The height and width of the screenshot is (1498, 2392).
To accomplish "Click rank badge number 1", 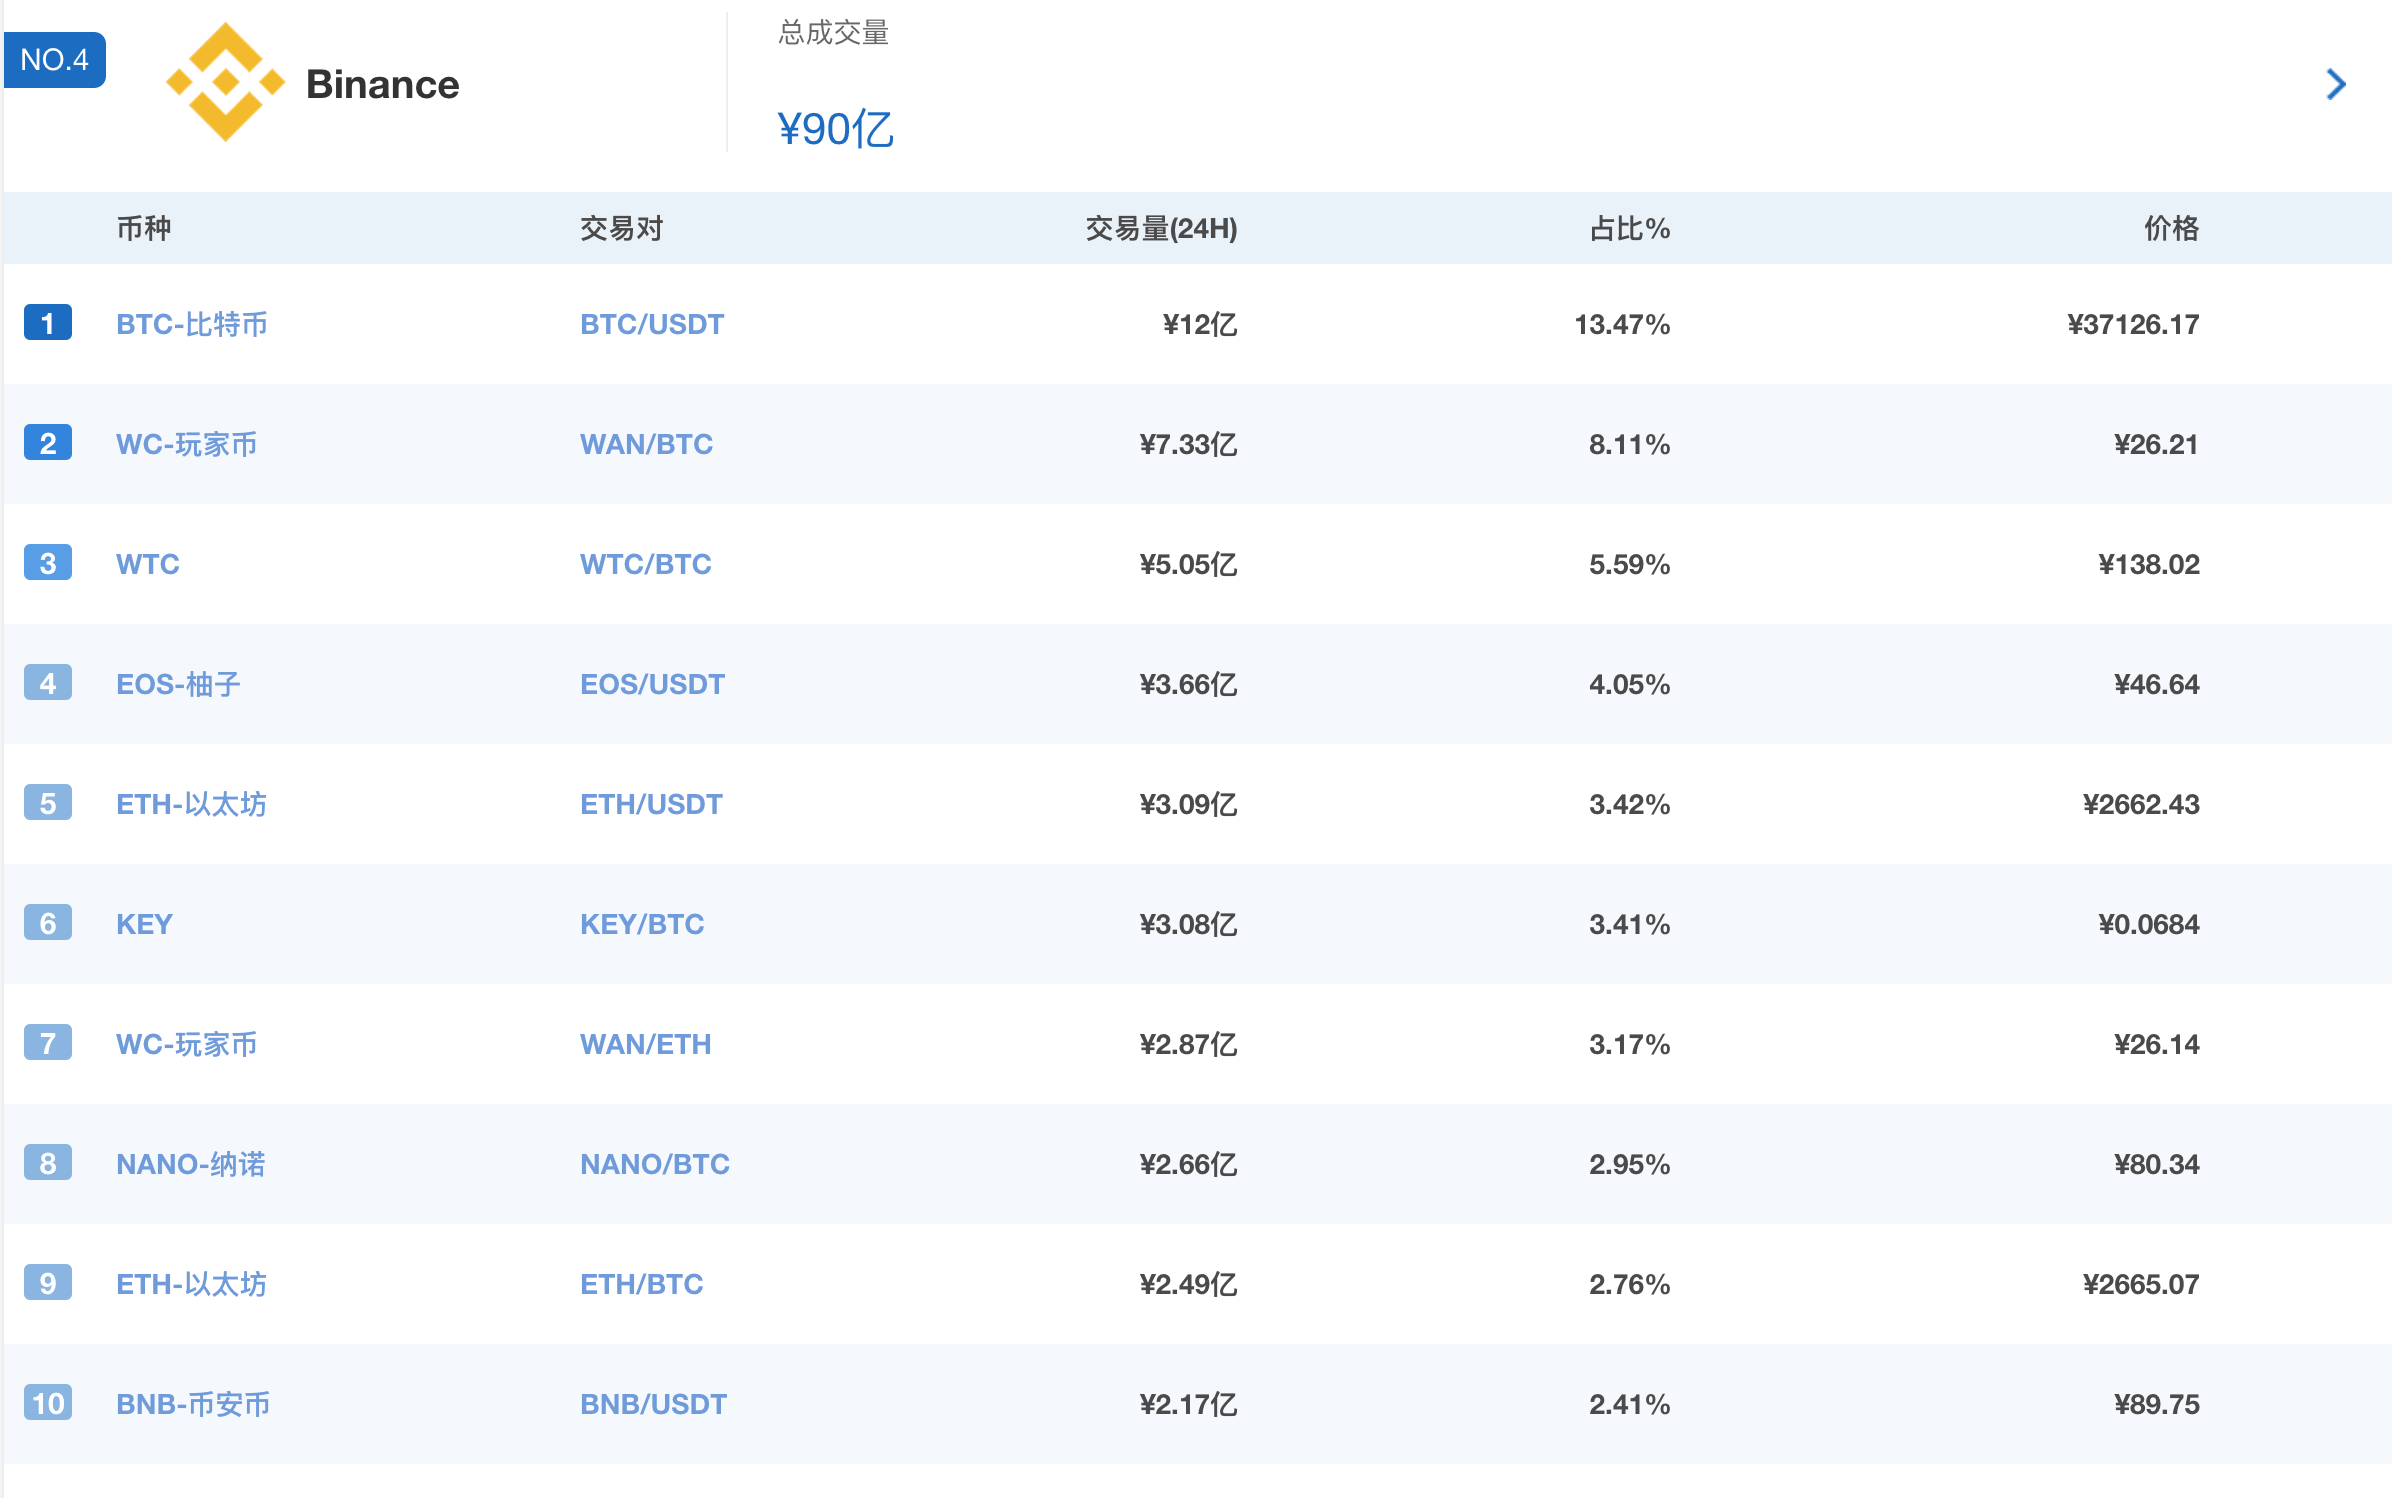I will point(47,323).
